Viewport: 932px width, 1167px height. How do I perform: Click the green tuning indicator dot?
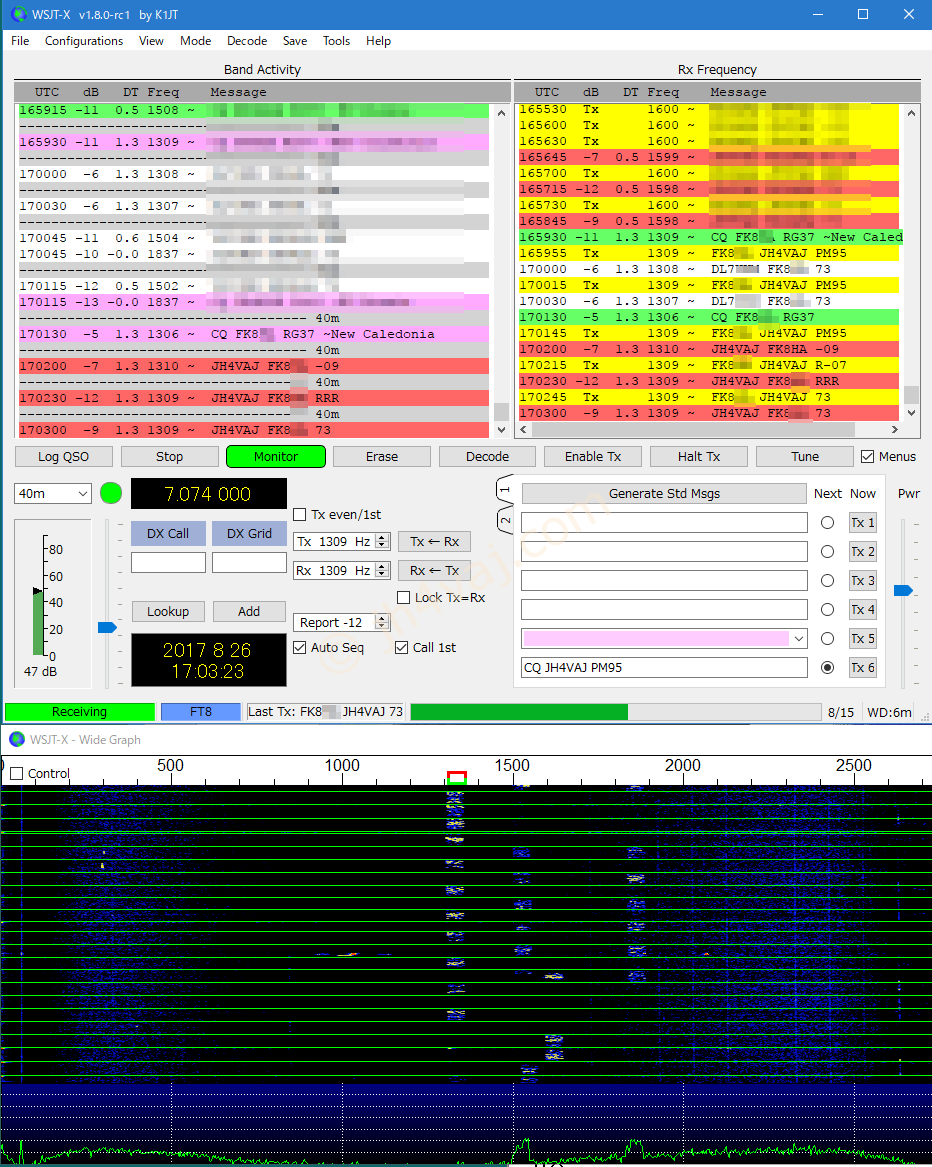coord(111,493)
